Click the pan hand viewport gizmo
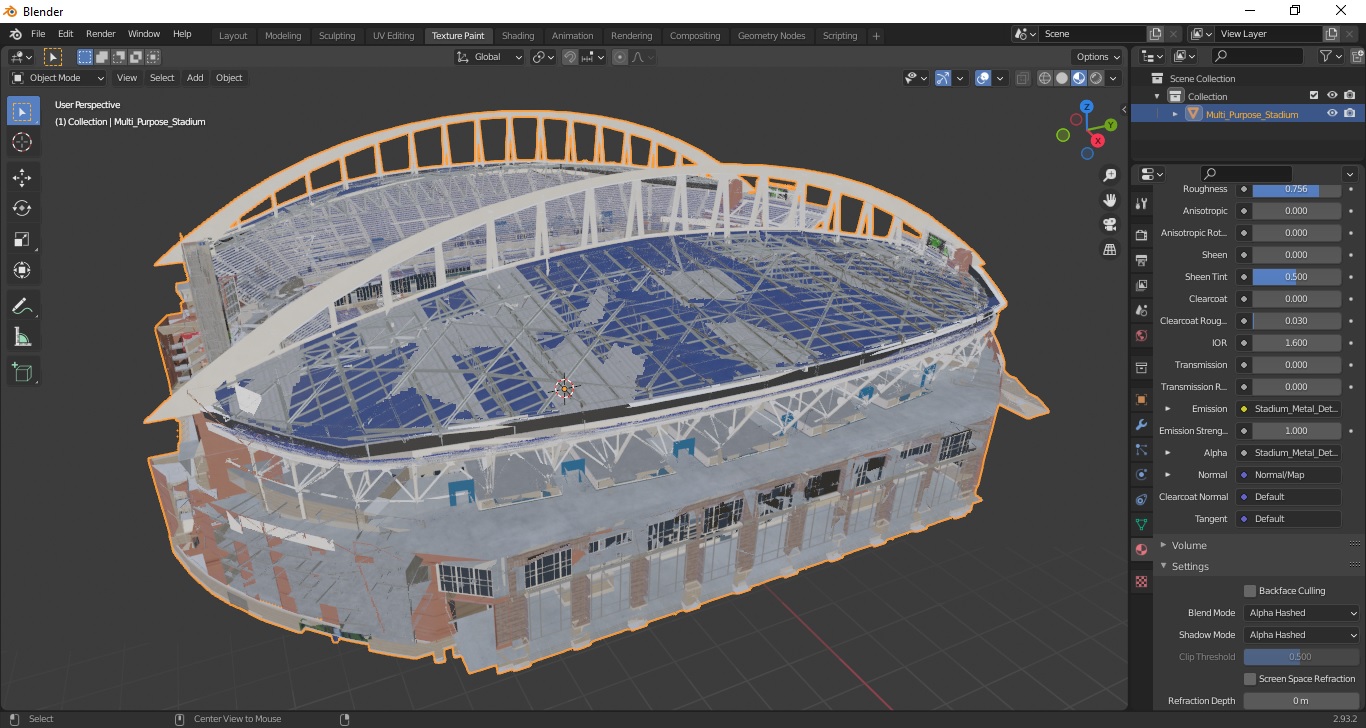The image size is (1366, 728). [1109, 200]
